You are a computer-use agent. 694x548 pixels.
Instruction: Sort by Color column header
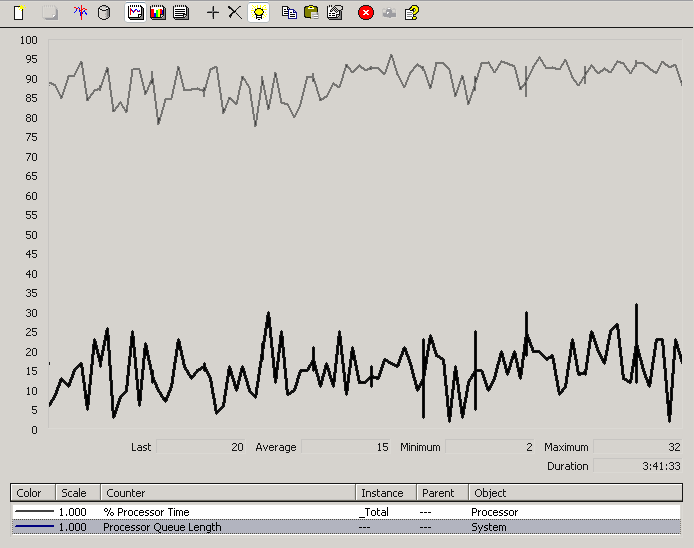33,493
